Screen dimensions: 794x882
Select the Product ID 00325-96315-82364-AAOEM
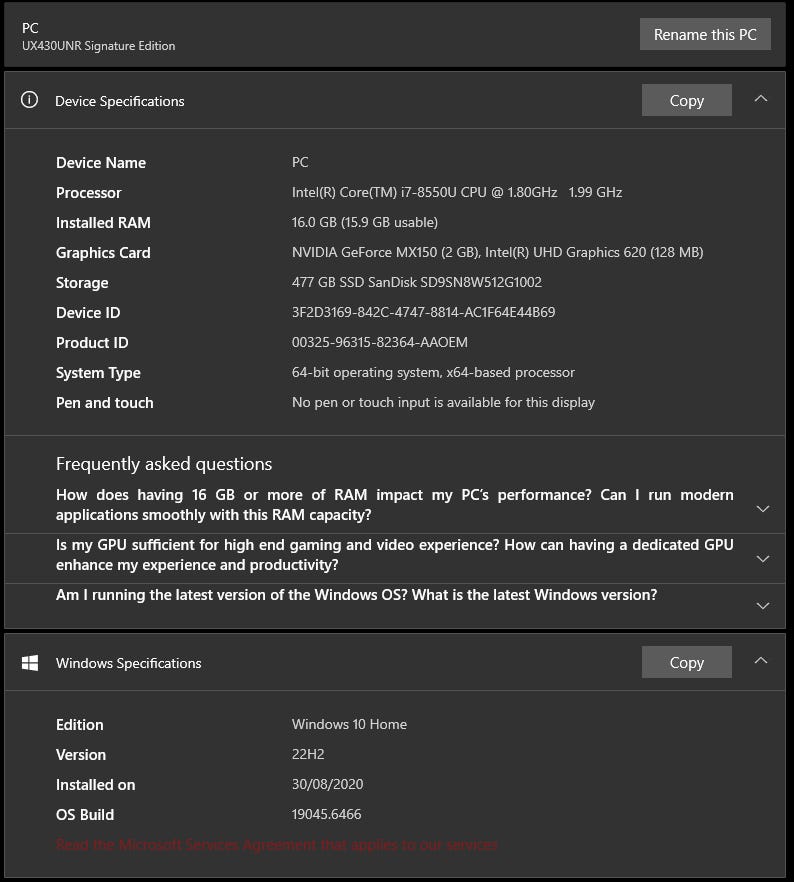[x=380, y=342]
